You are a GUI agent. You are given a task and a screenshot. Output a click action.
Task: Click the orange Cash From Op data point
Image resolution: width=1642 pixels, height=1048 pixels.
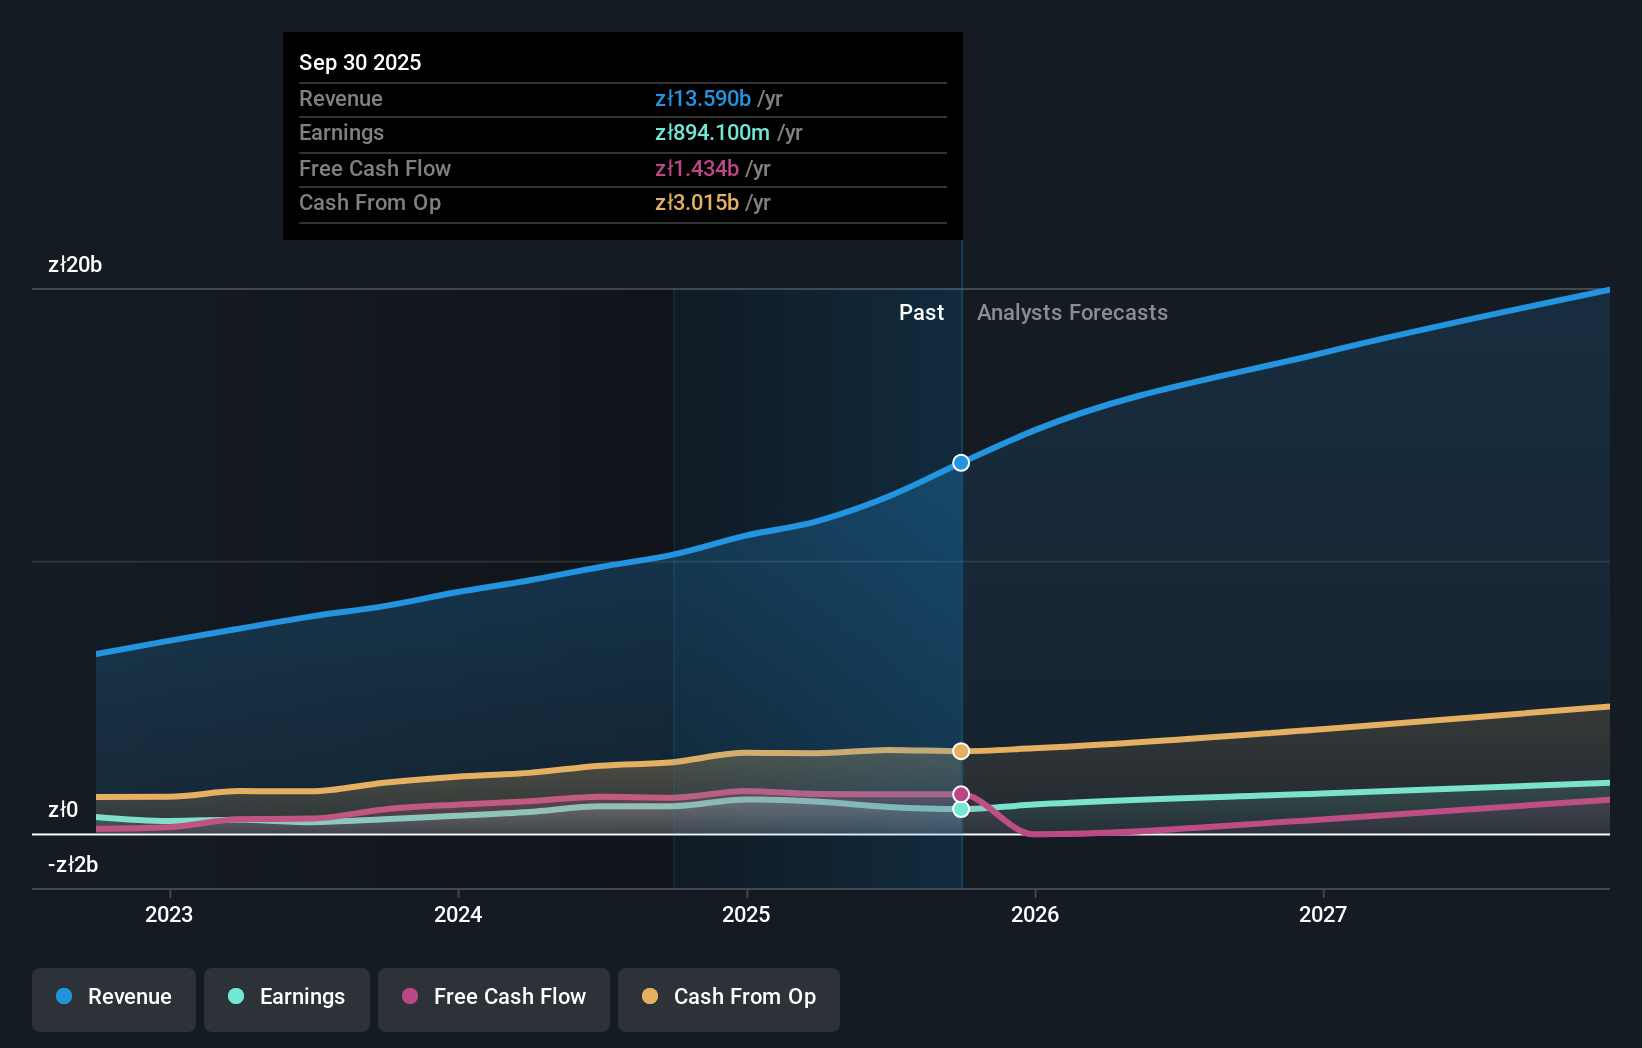pyautogui.click(x=960, y=750)
